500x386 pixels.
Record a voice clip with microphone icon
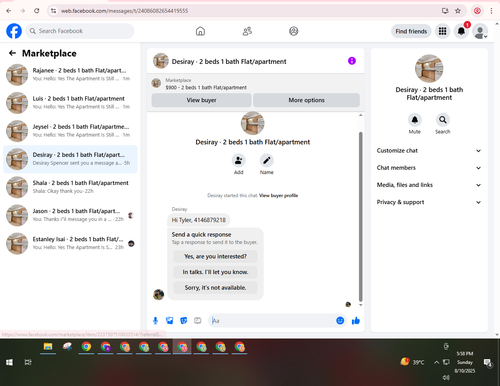click(x=155, y=321)
